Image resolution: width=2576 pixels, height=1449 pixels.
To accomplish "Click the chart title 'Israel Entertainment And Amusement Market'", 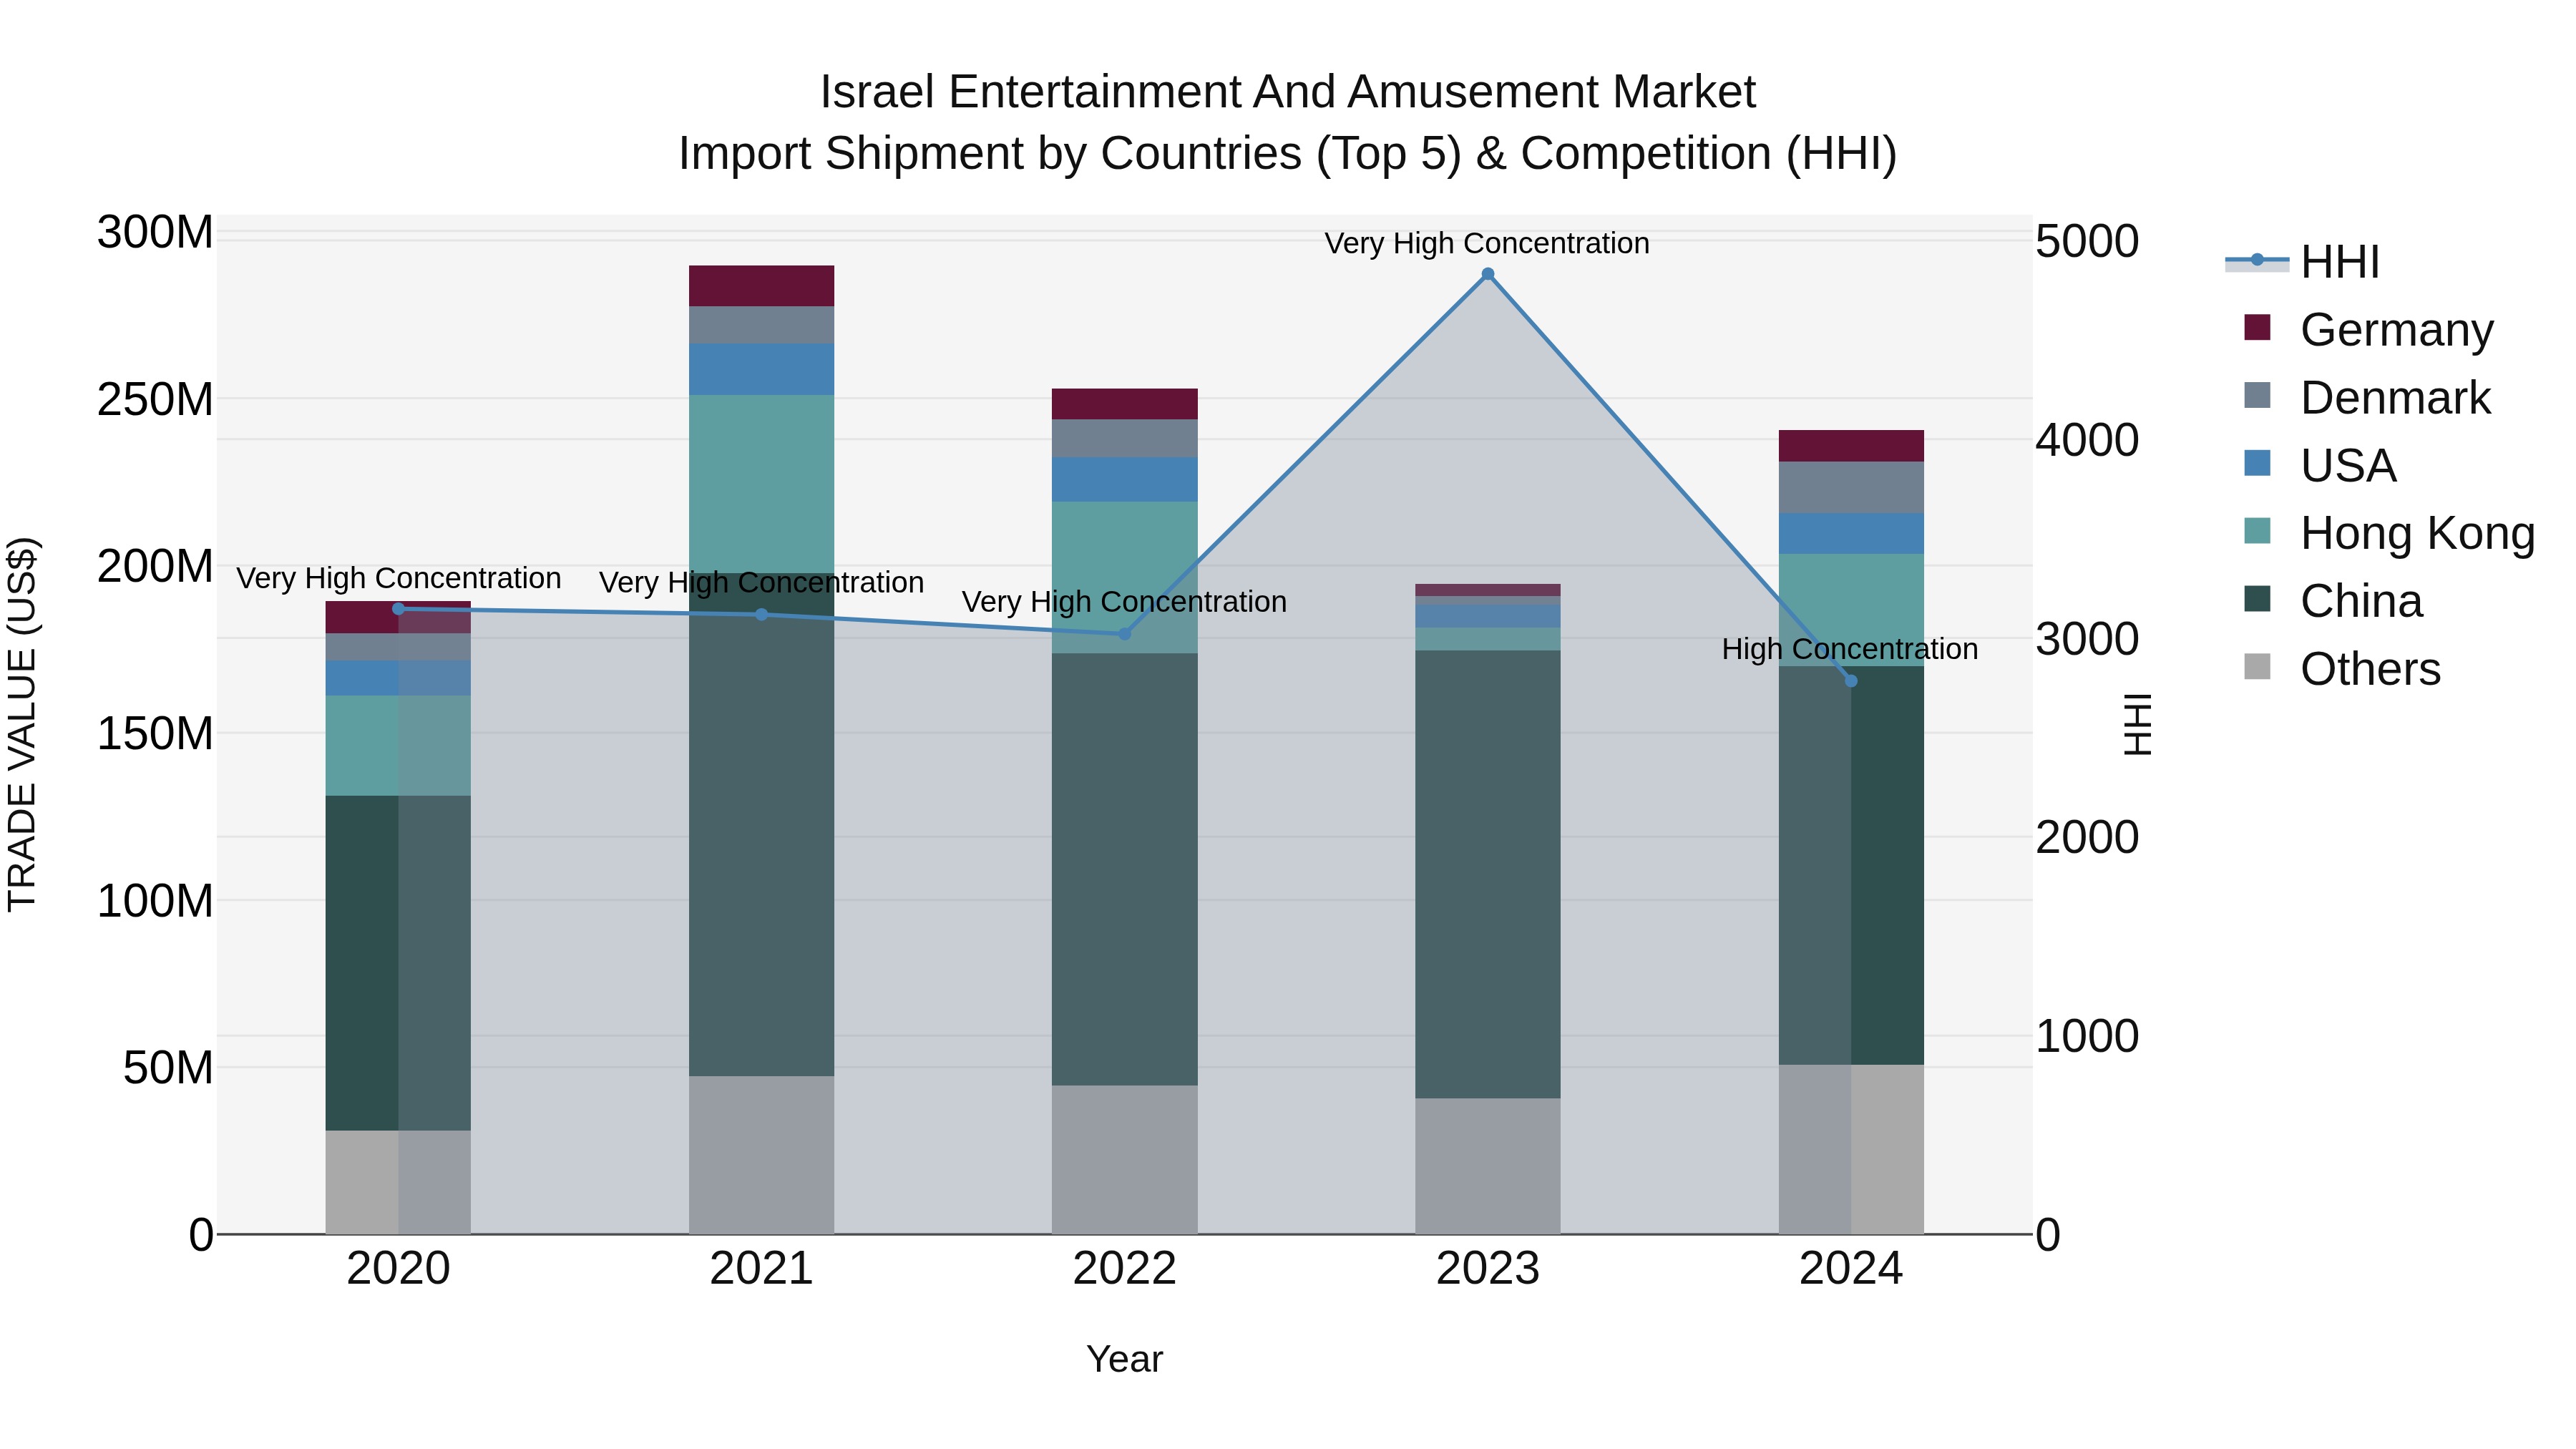I will (1287, 92).
